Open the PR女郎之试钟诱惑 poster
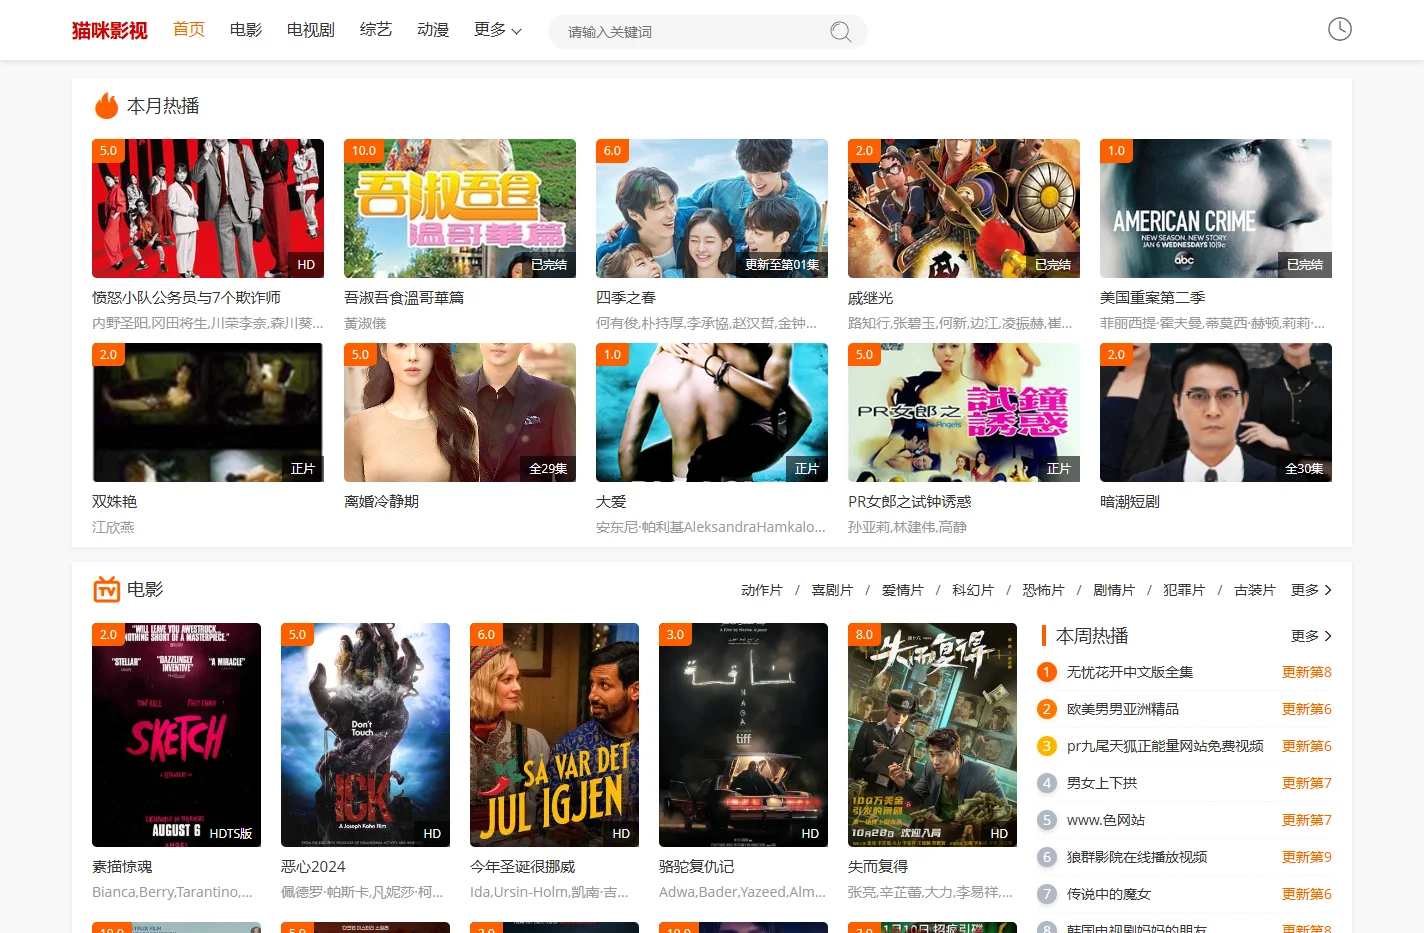Screen dimensions: 1424x933 click(964, 412)
